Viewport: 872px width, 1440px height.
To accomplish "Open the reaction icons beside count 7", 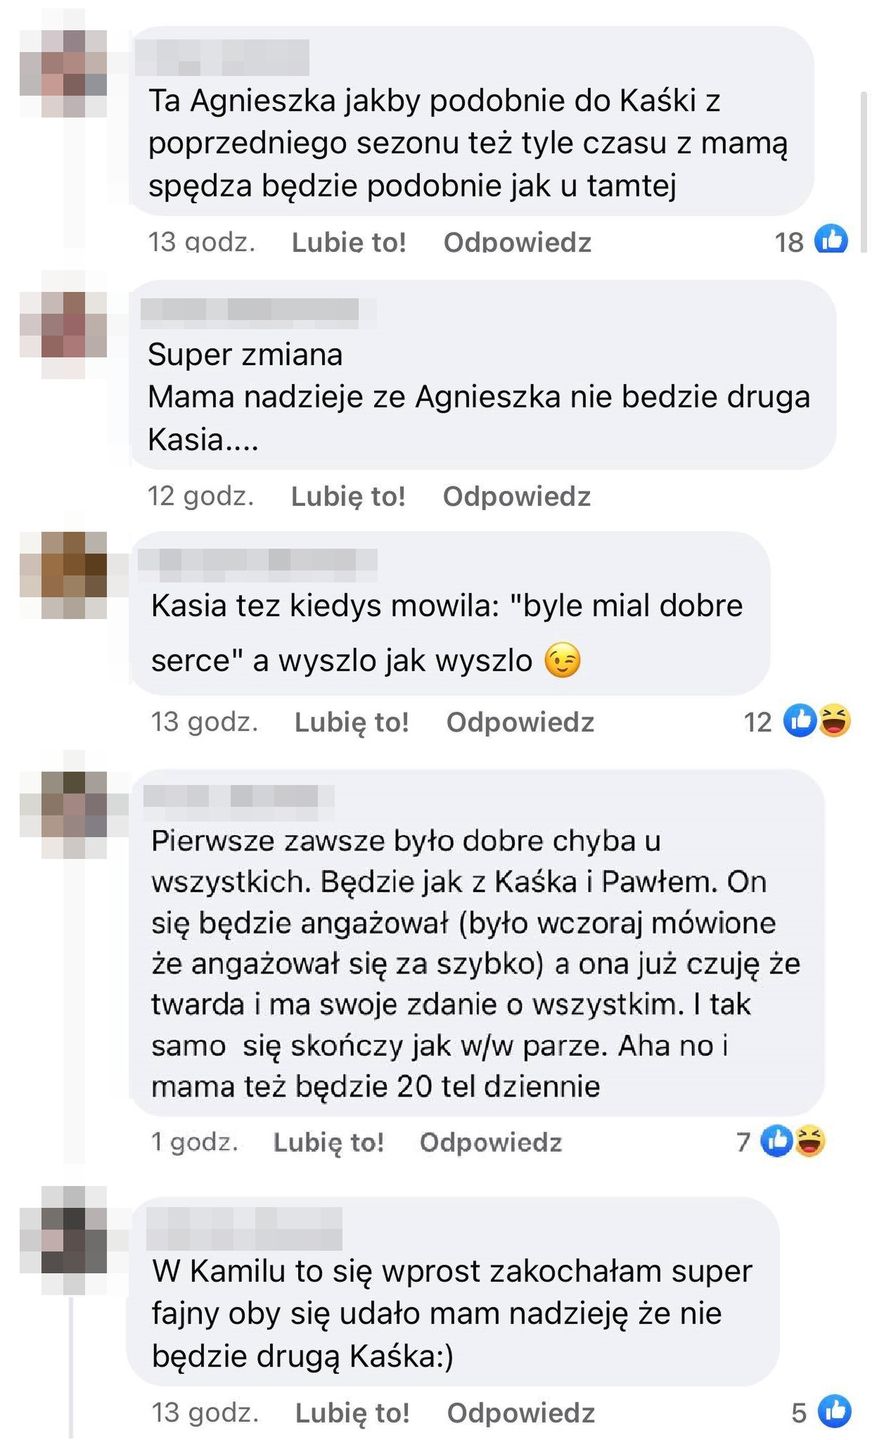I will pyautogui.click(x=792, y=1140).
